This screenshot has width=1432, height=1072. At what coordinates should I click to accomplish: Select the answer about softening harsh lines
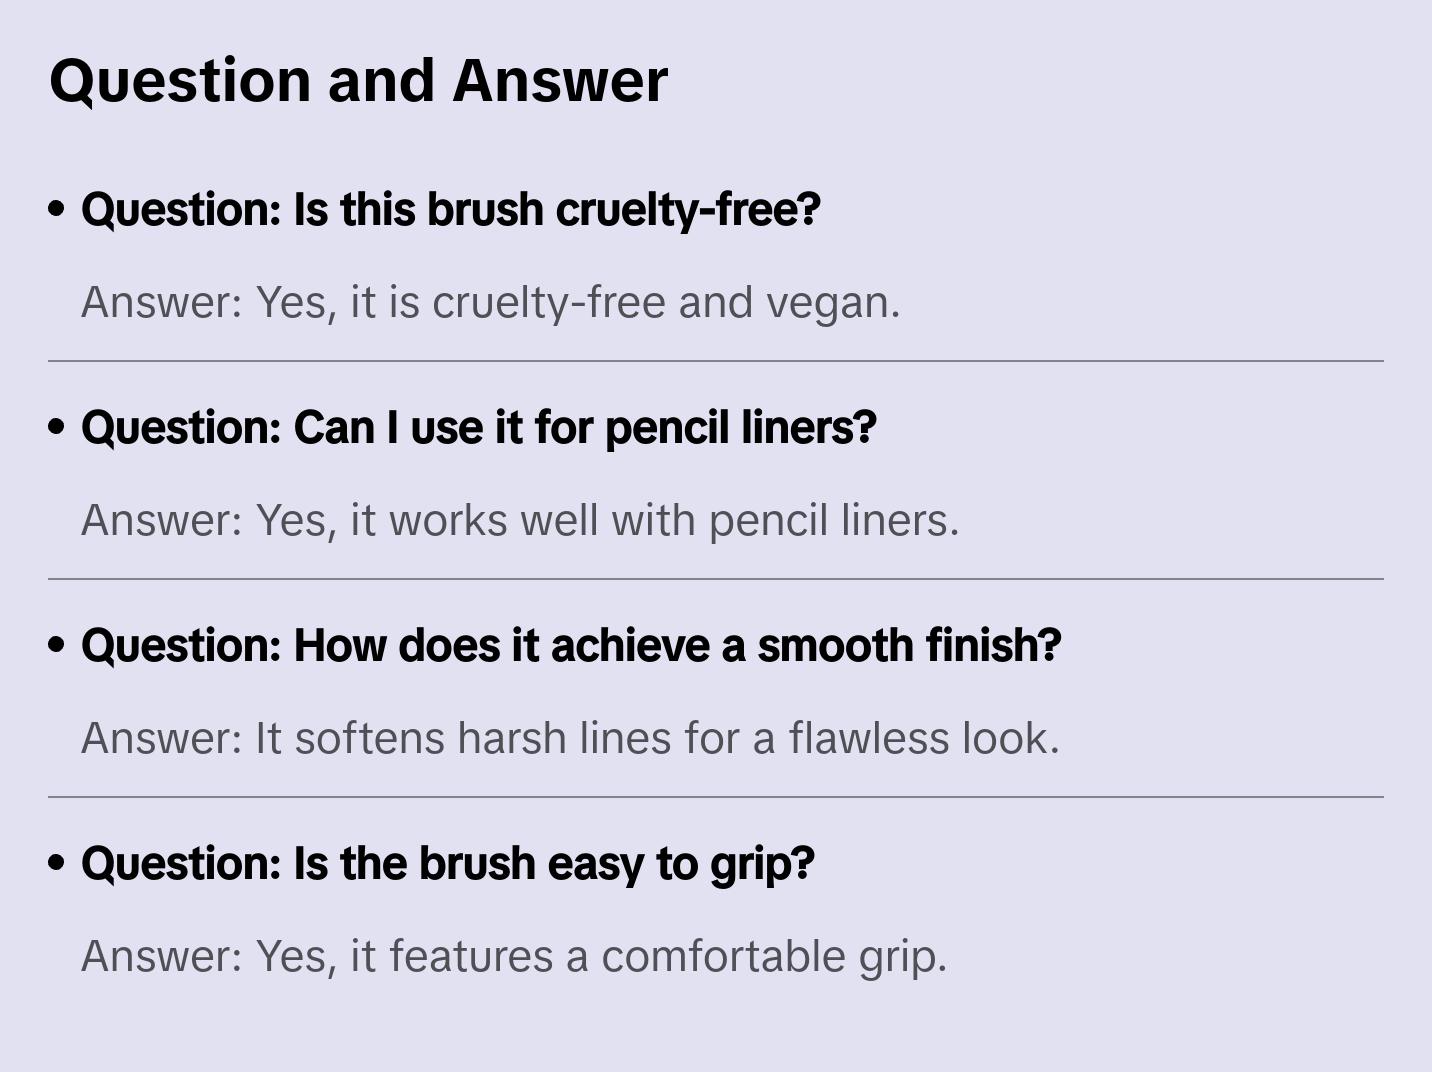569,739
